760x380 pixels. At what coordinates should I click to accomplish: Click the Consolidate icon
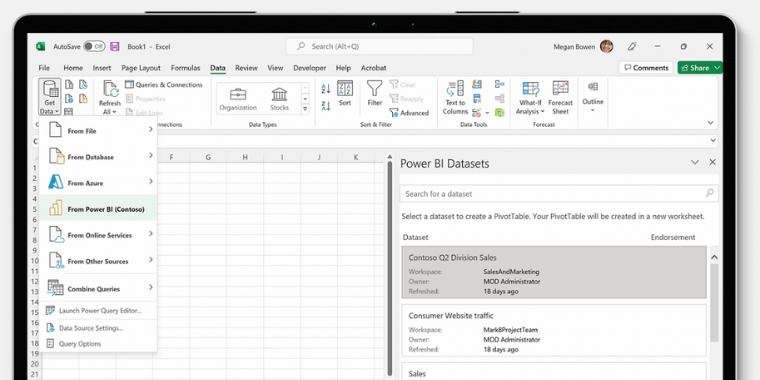(x=500, y=84)
